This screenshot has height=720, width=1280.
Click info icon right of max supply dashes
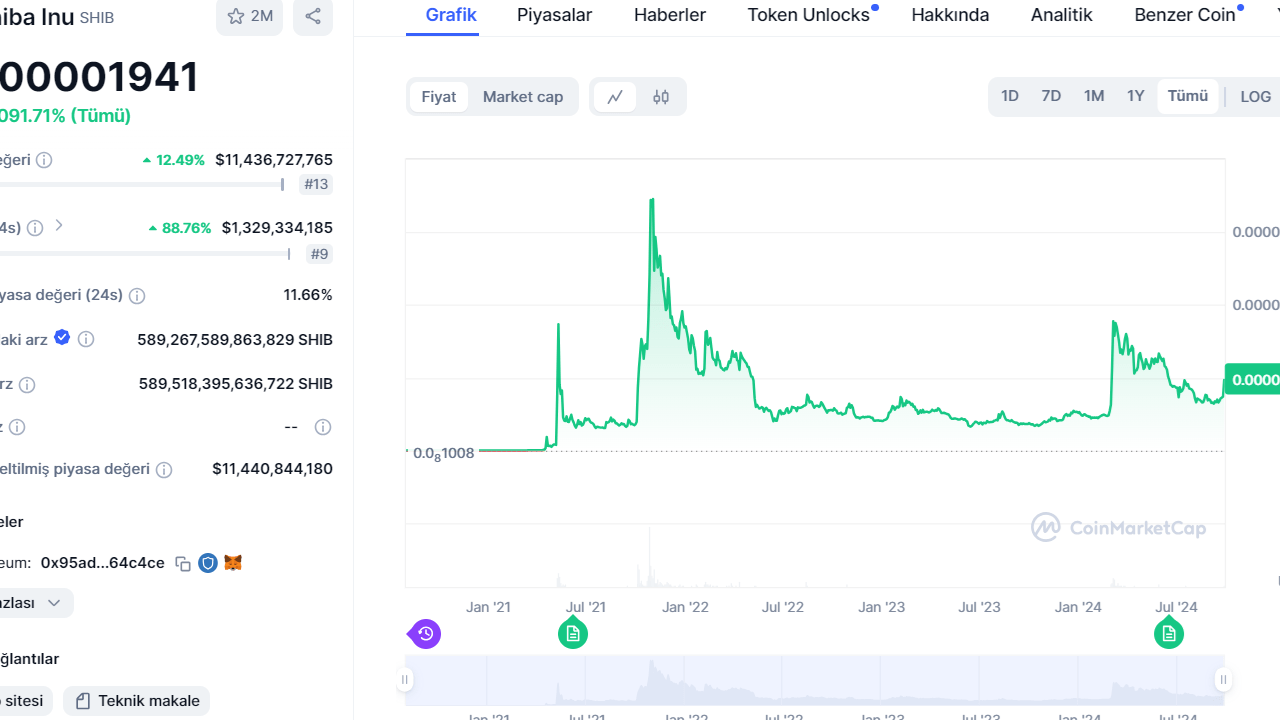(323, 427)
